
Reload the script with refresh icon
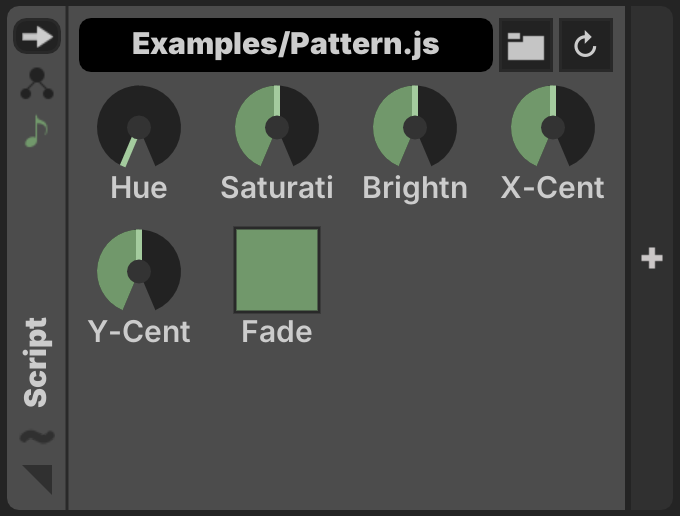tap(586, 46)
